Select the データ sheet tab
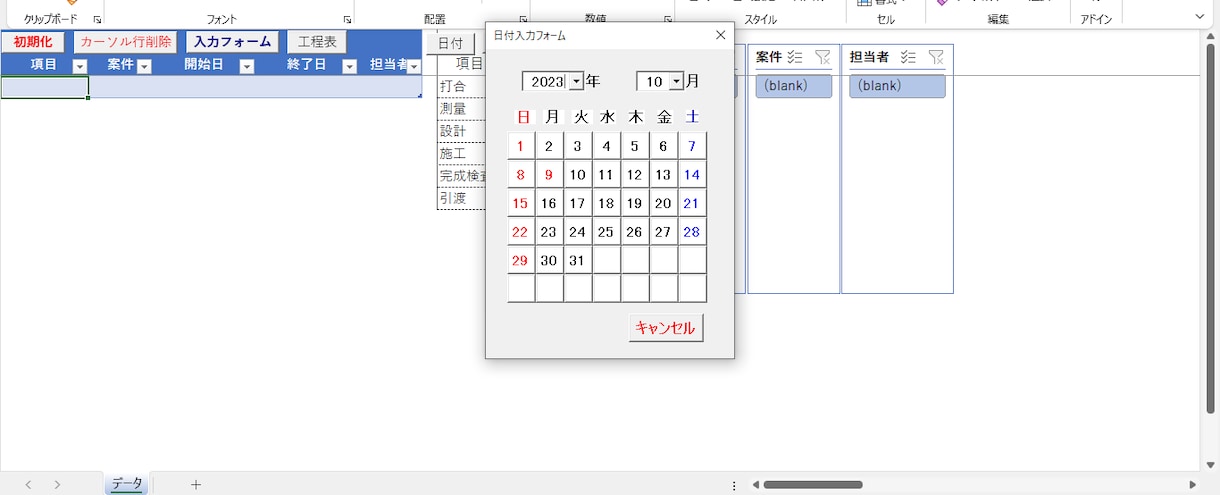The image size is (1220, 495). (x=127, y=484)
